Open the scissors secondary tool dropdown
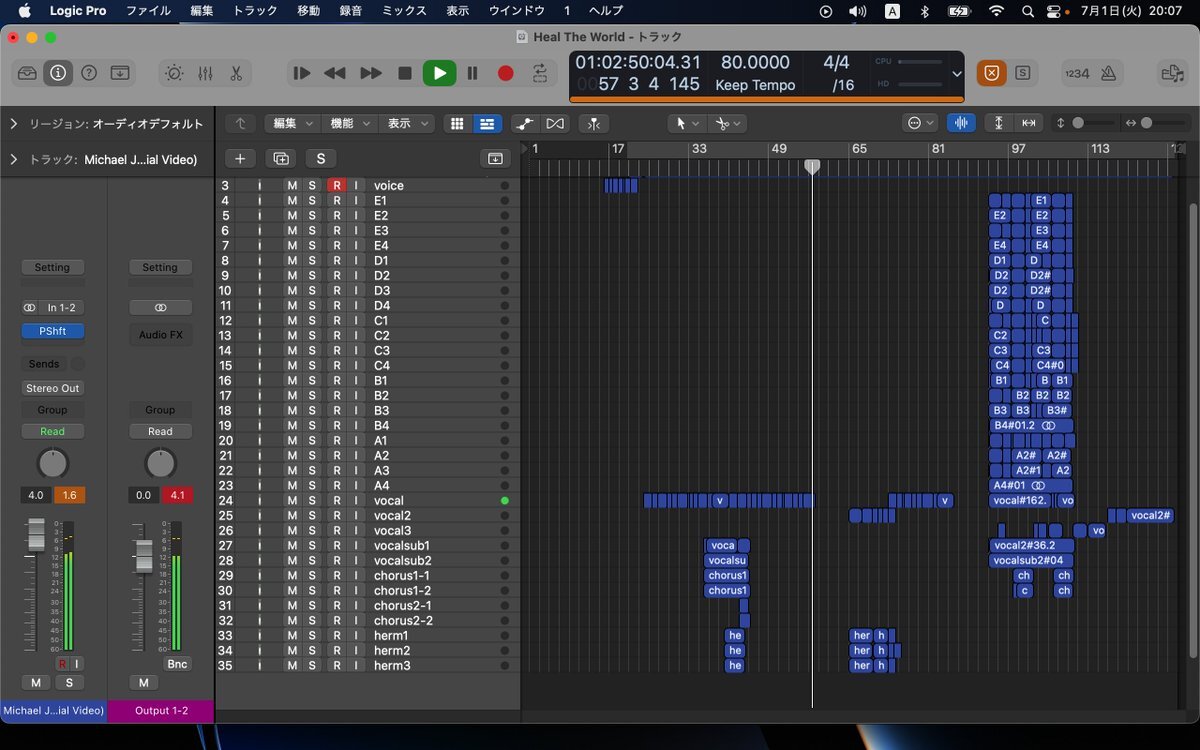 tap(728, 123)
